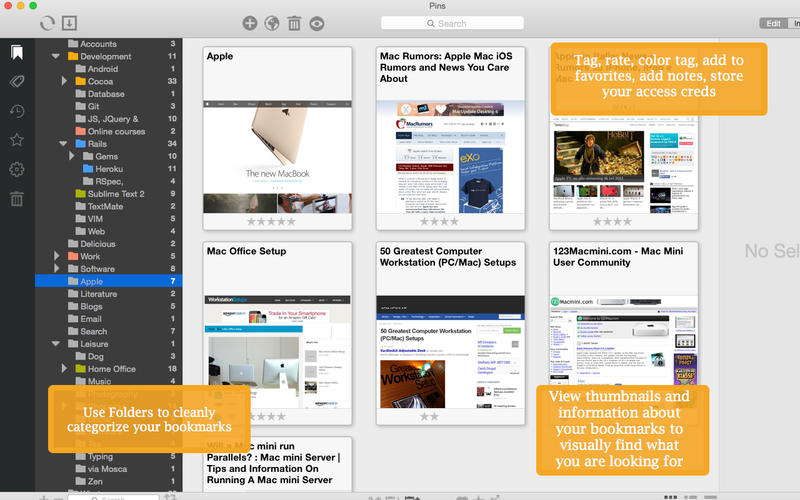Viewport: 800px width, 500px height.
Task: Click star rating under Apple thumbnail
Action: (x=272, y=221)
